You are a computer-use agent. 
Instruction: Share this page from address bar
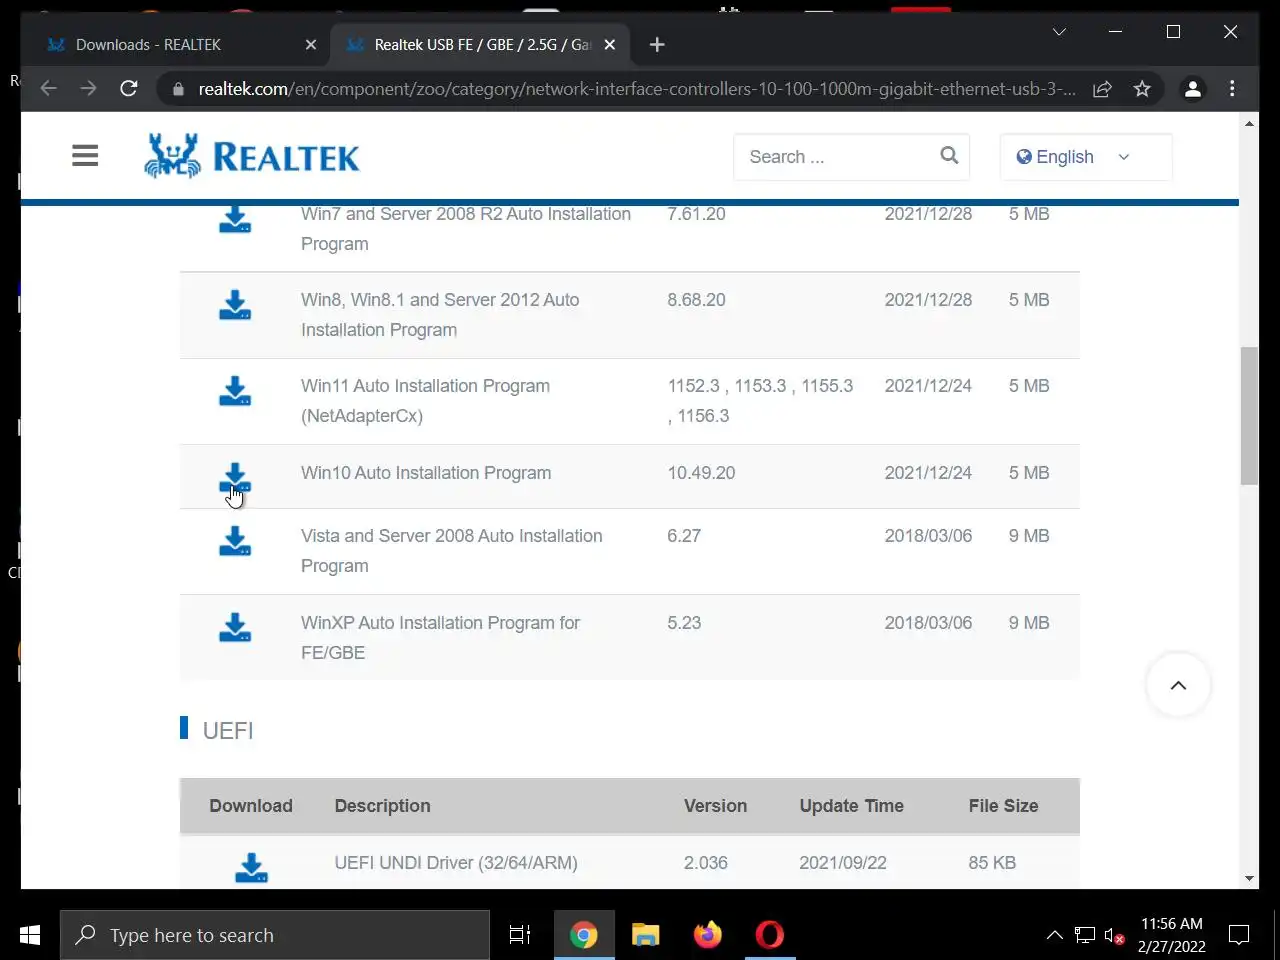[x=1102, y=89]
